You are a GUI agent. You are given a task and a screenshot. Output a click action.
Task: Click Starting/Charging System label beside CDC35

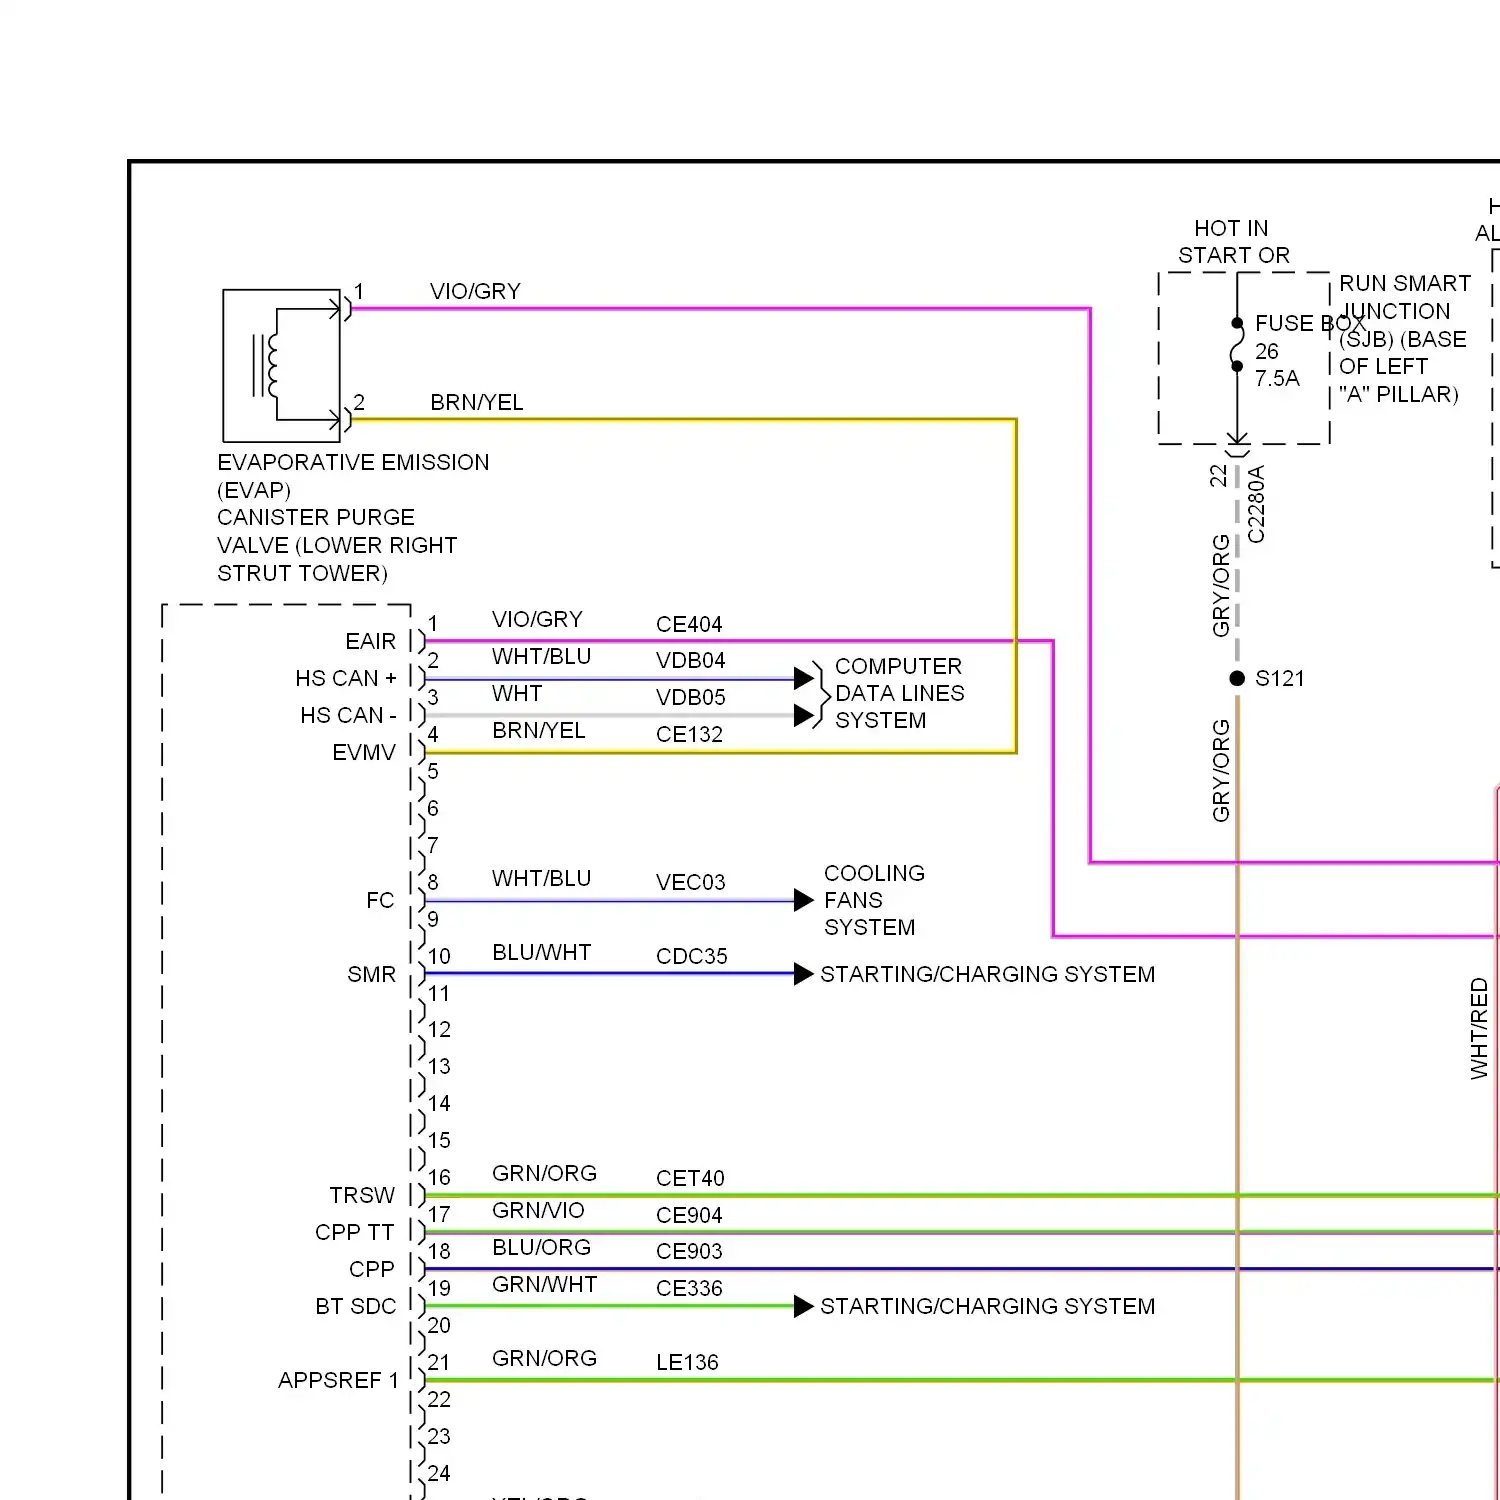pos(987,974)
